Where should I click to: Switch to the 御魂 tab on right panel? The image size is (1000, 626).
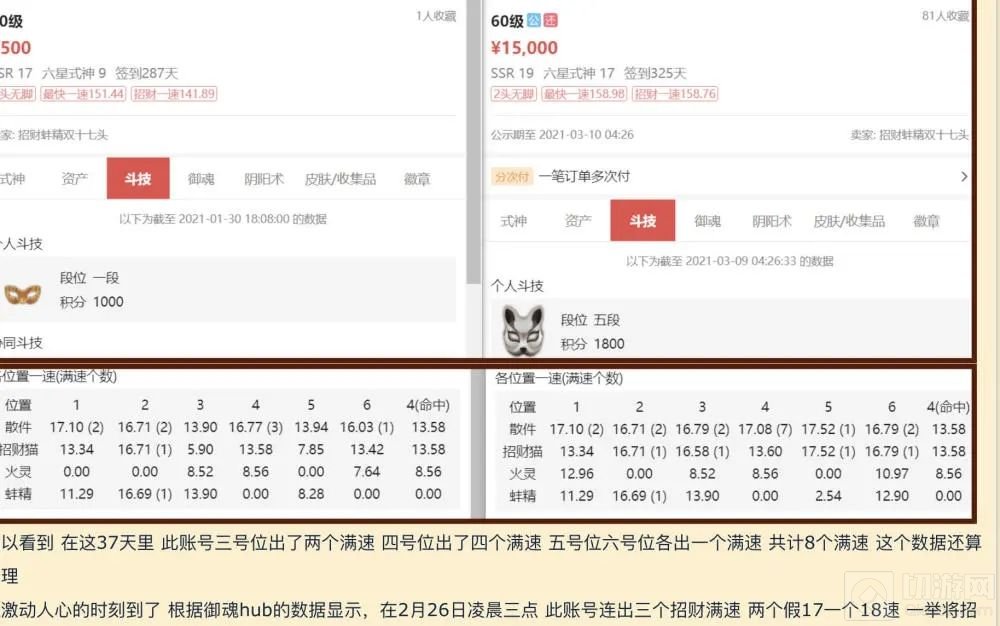pos(707,220)
